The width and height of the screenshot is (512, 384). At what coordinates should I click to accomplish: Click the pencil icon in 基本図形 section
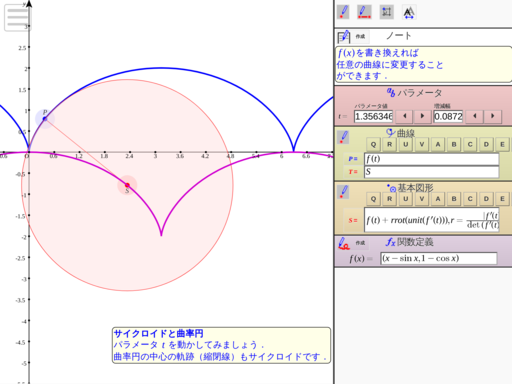(x=343, y=192)
